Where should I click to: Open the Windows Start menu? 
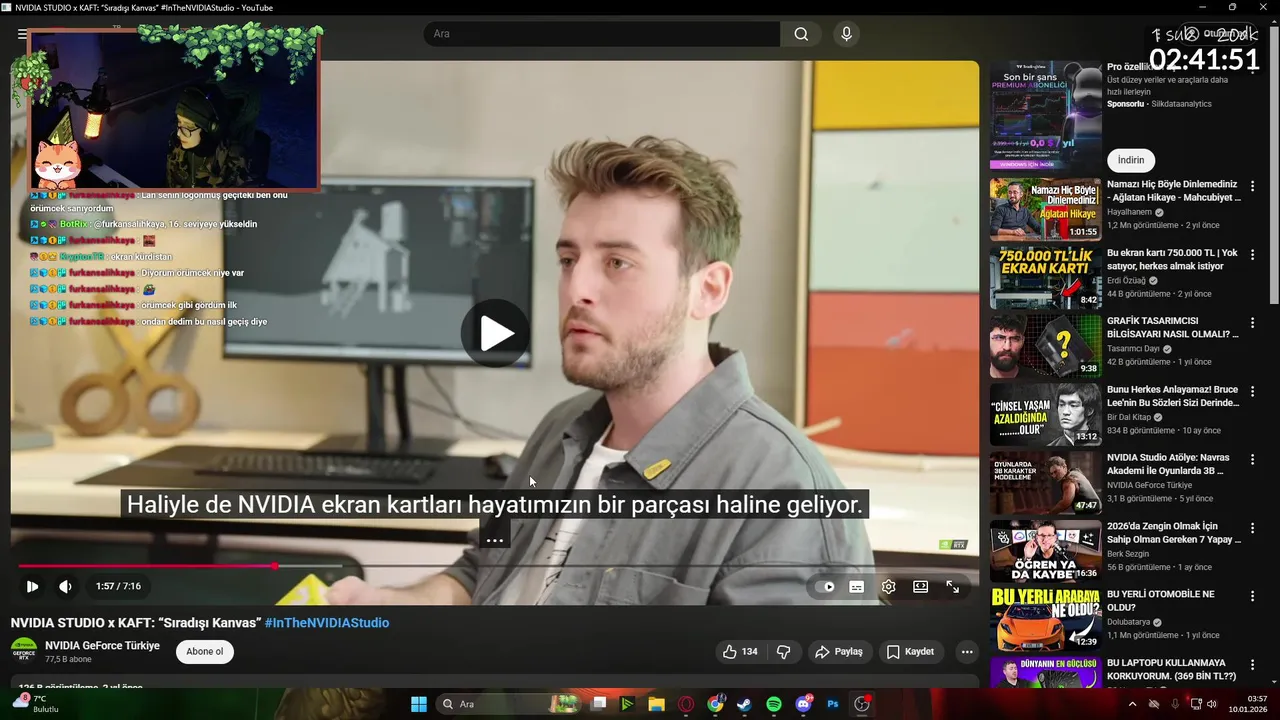tap(419, 704)
